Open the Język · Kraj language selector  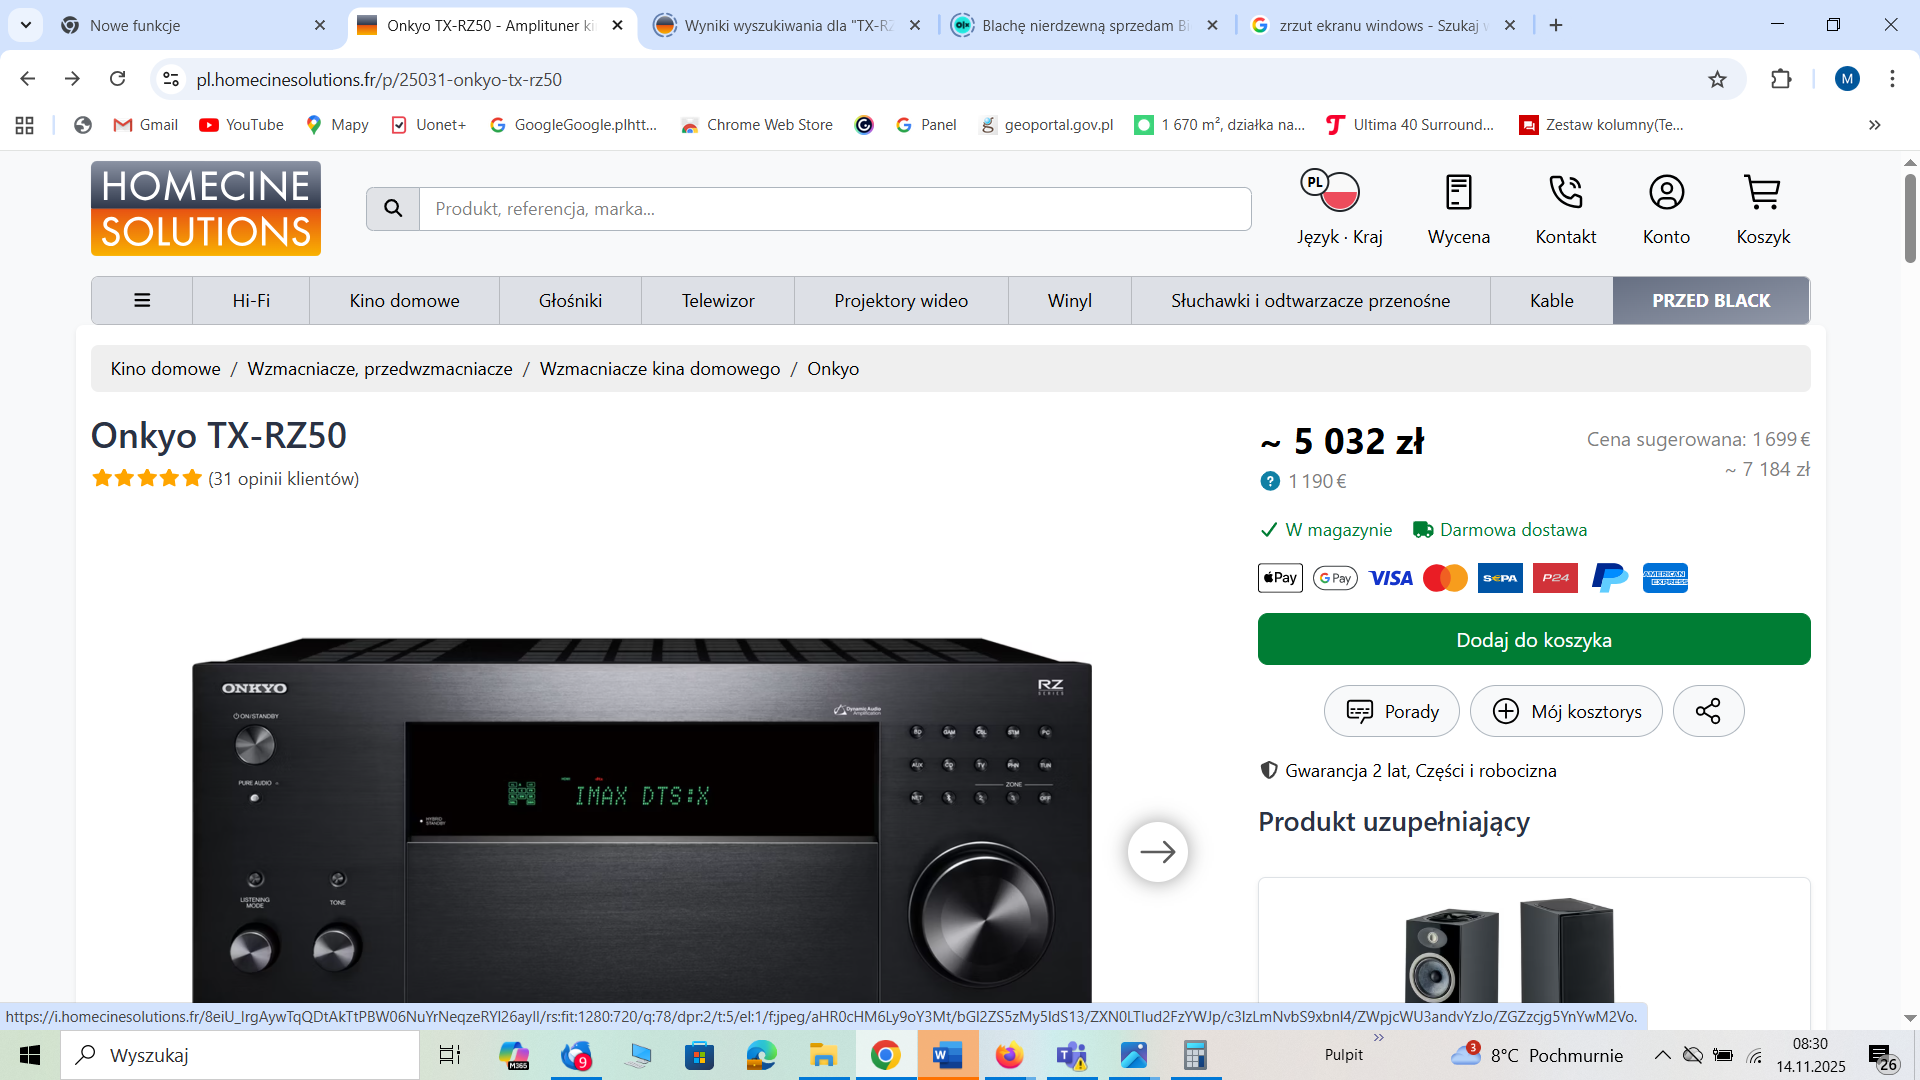1339,192
